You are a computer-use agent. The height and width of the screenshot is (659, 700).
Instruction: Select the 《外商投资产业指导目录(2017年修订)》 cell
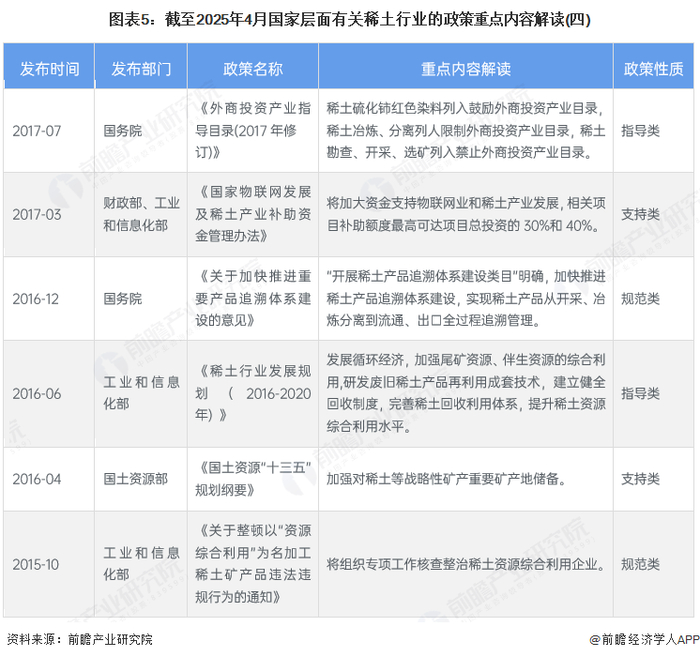(x=253, y=130)
